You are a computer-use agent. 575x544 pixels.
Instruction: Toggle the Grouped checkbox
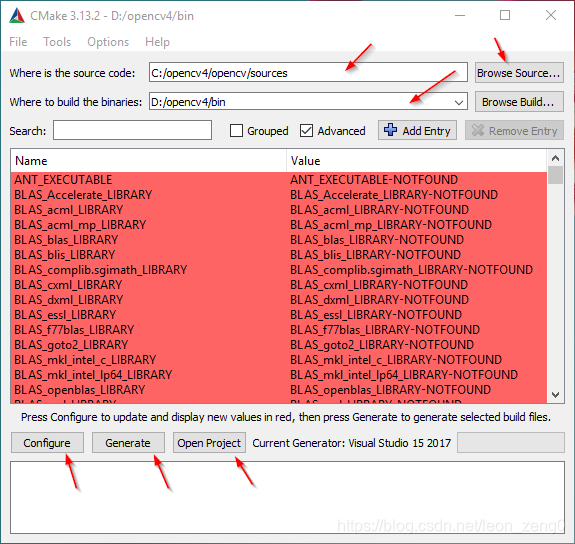(x=236, y=131)
